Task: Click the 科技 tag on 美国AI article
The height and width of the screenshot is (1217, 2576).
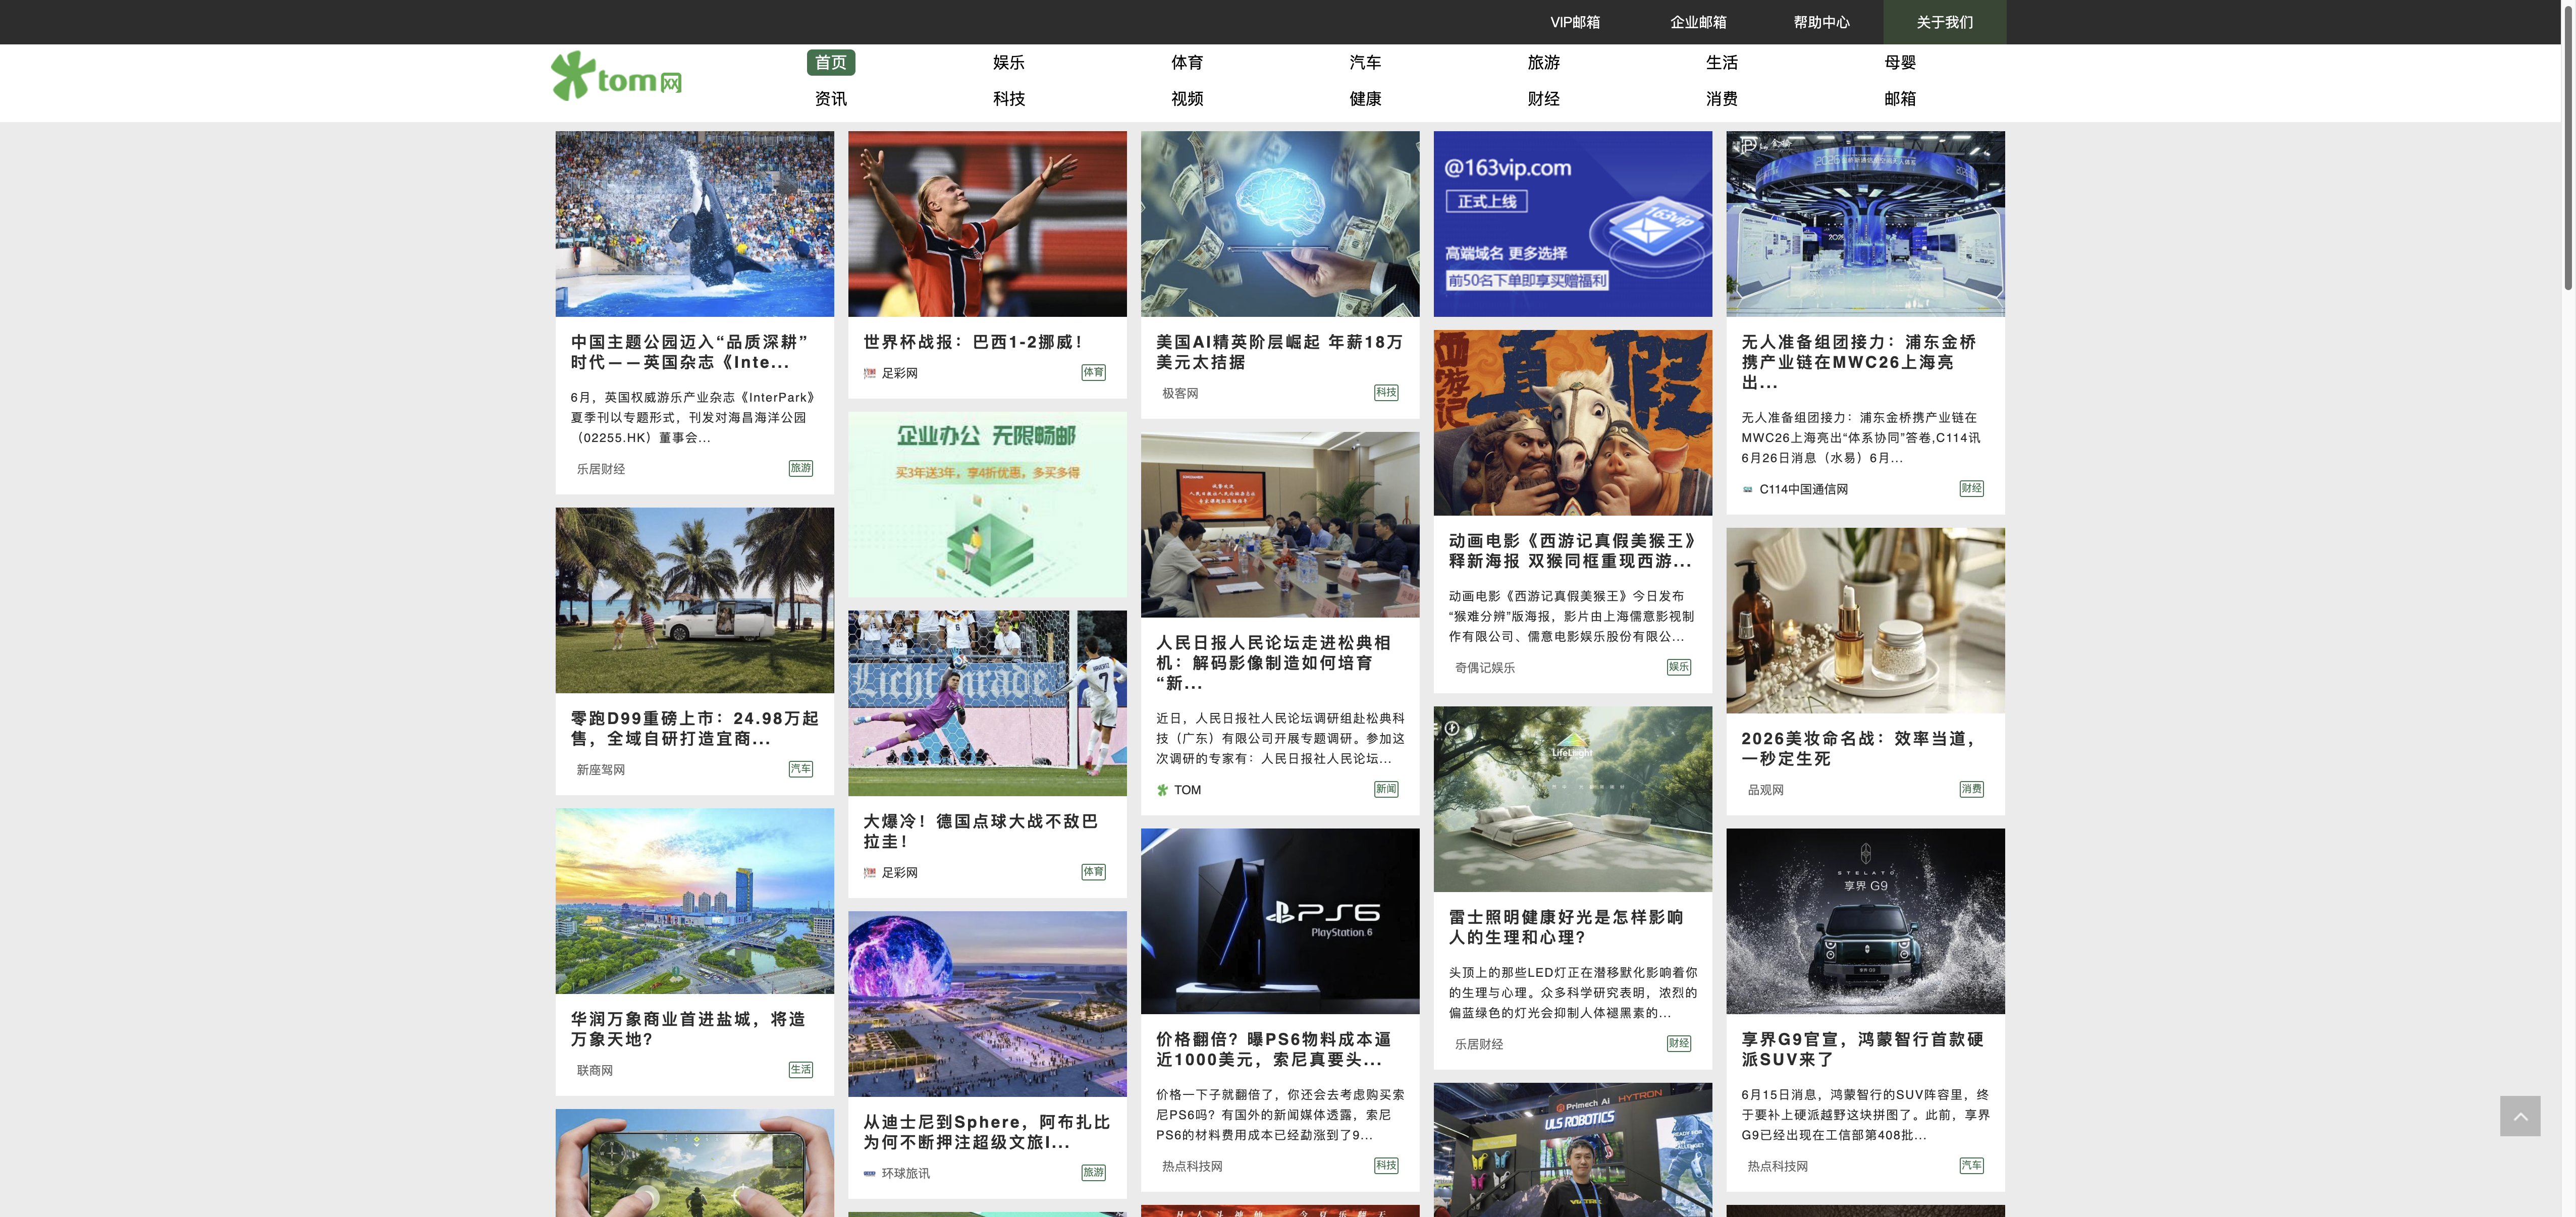Action: coord(1386,392)
